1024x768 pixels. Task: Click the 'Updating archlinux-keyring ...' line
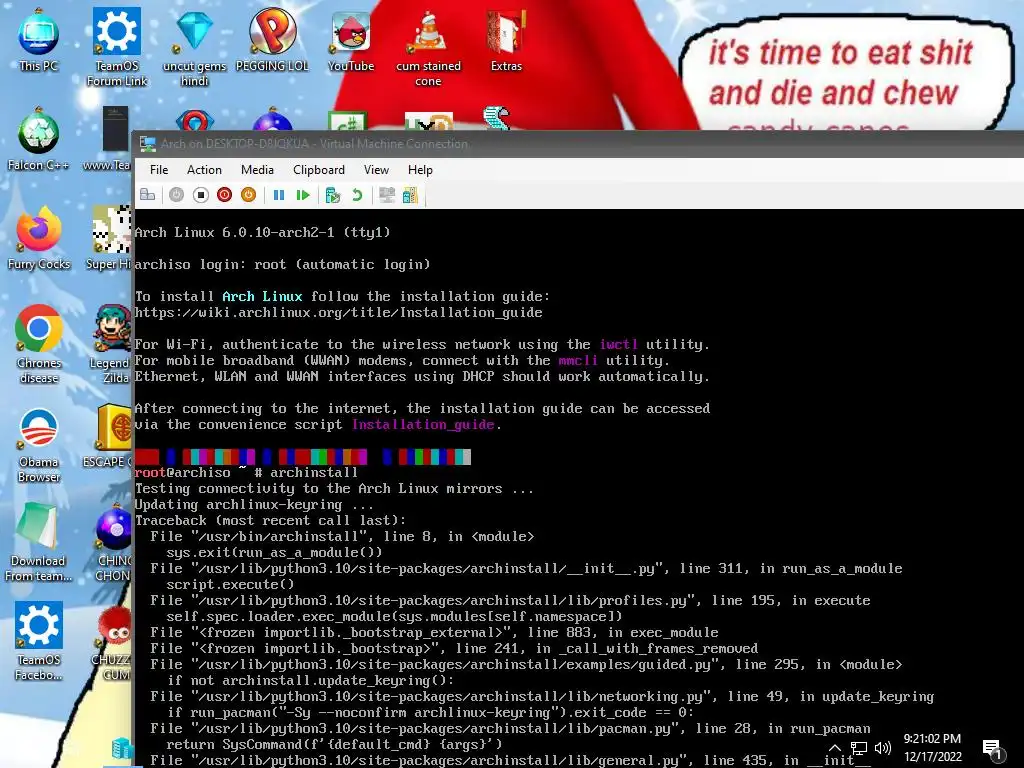(254, 505)
